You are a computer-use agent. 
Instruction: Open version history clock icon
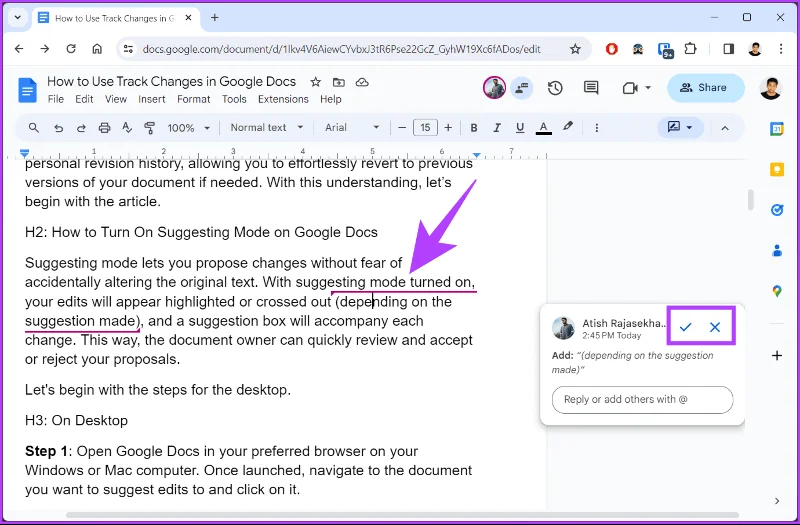click(555, 88)
